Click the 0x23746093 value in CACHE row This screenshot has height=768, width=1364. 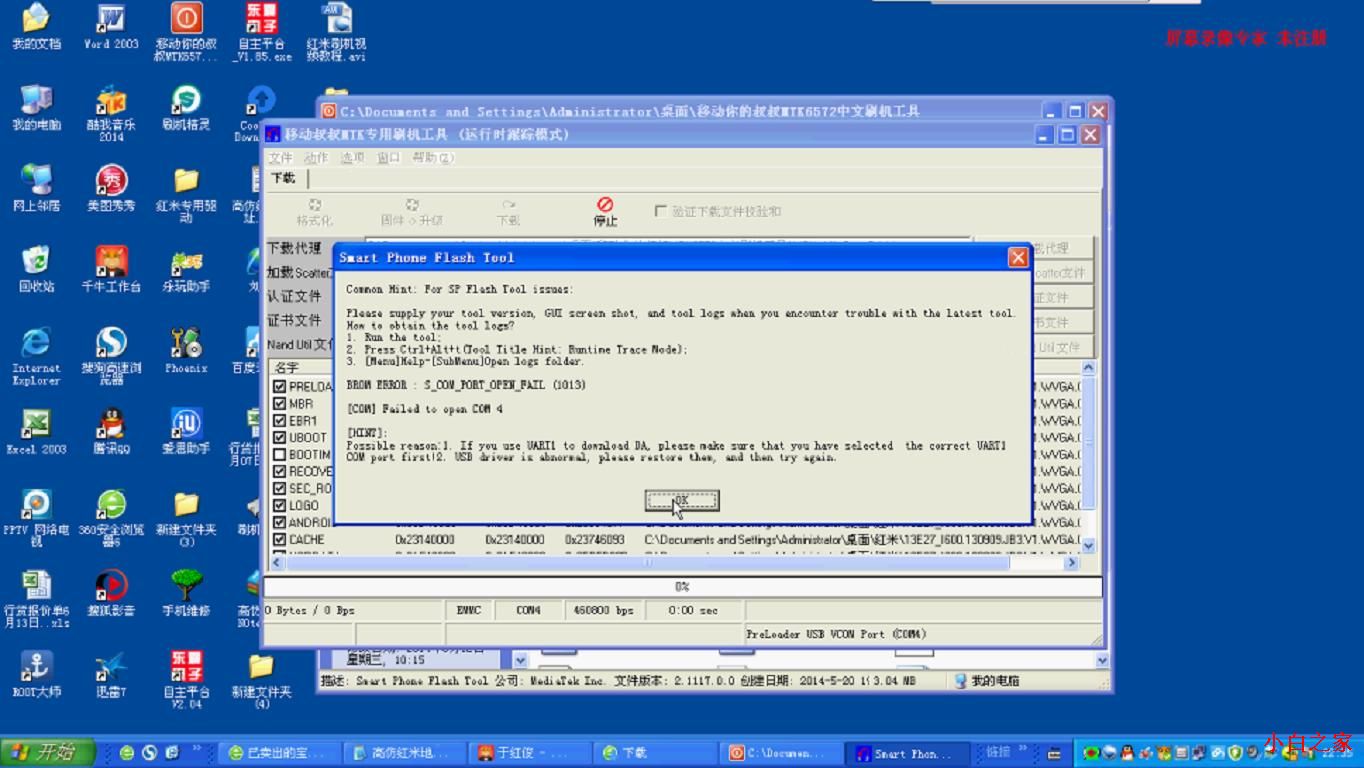click(x=594, y=540)
